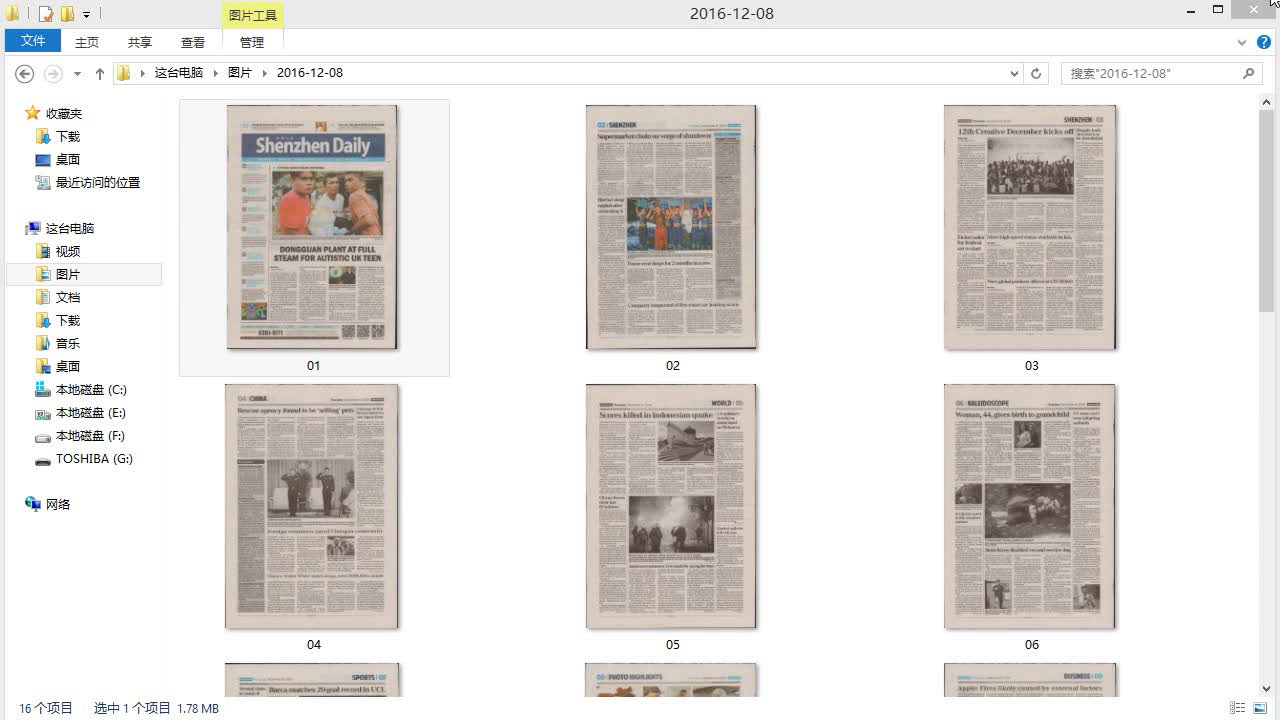The width and height of the screenshot is (1280, 720).
Task: Click the 选中 1 个项目 1.78 MB status text
Action: point(156,708)
